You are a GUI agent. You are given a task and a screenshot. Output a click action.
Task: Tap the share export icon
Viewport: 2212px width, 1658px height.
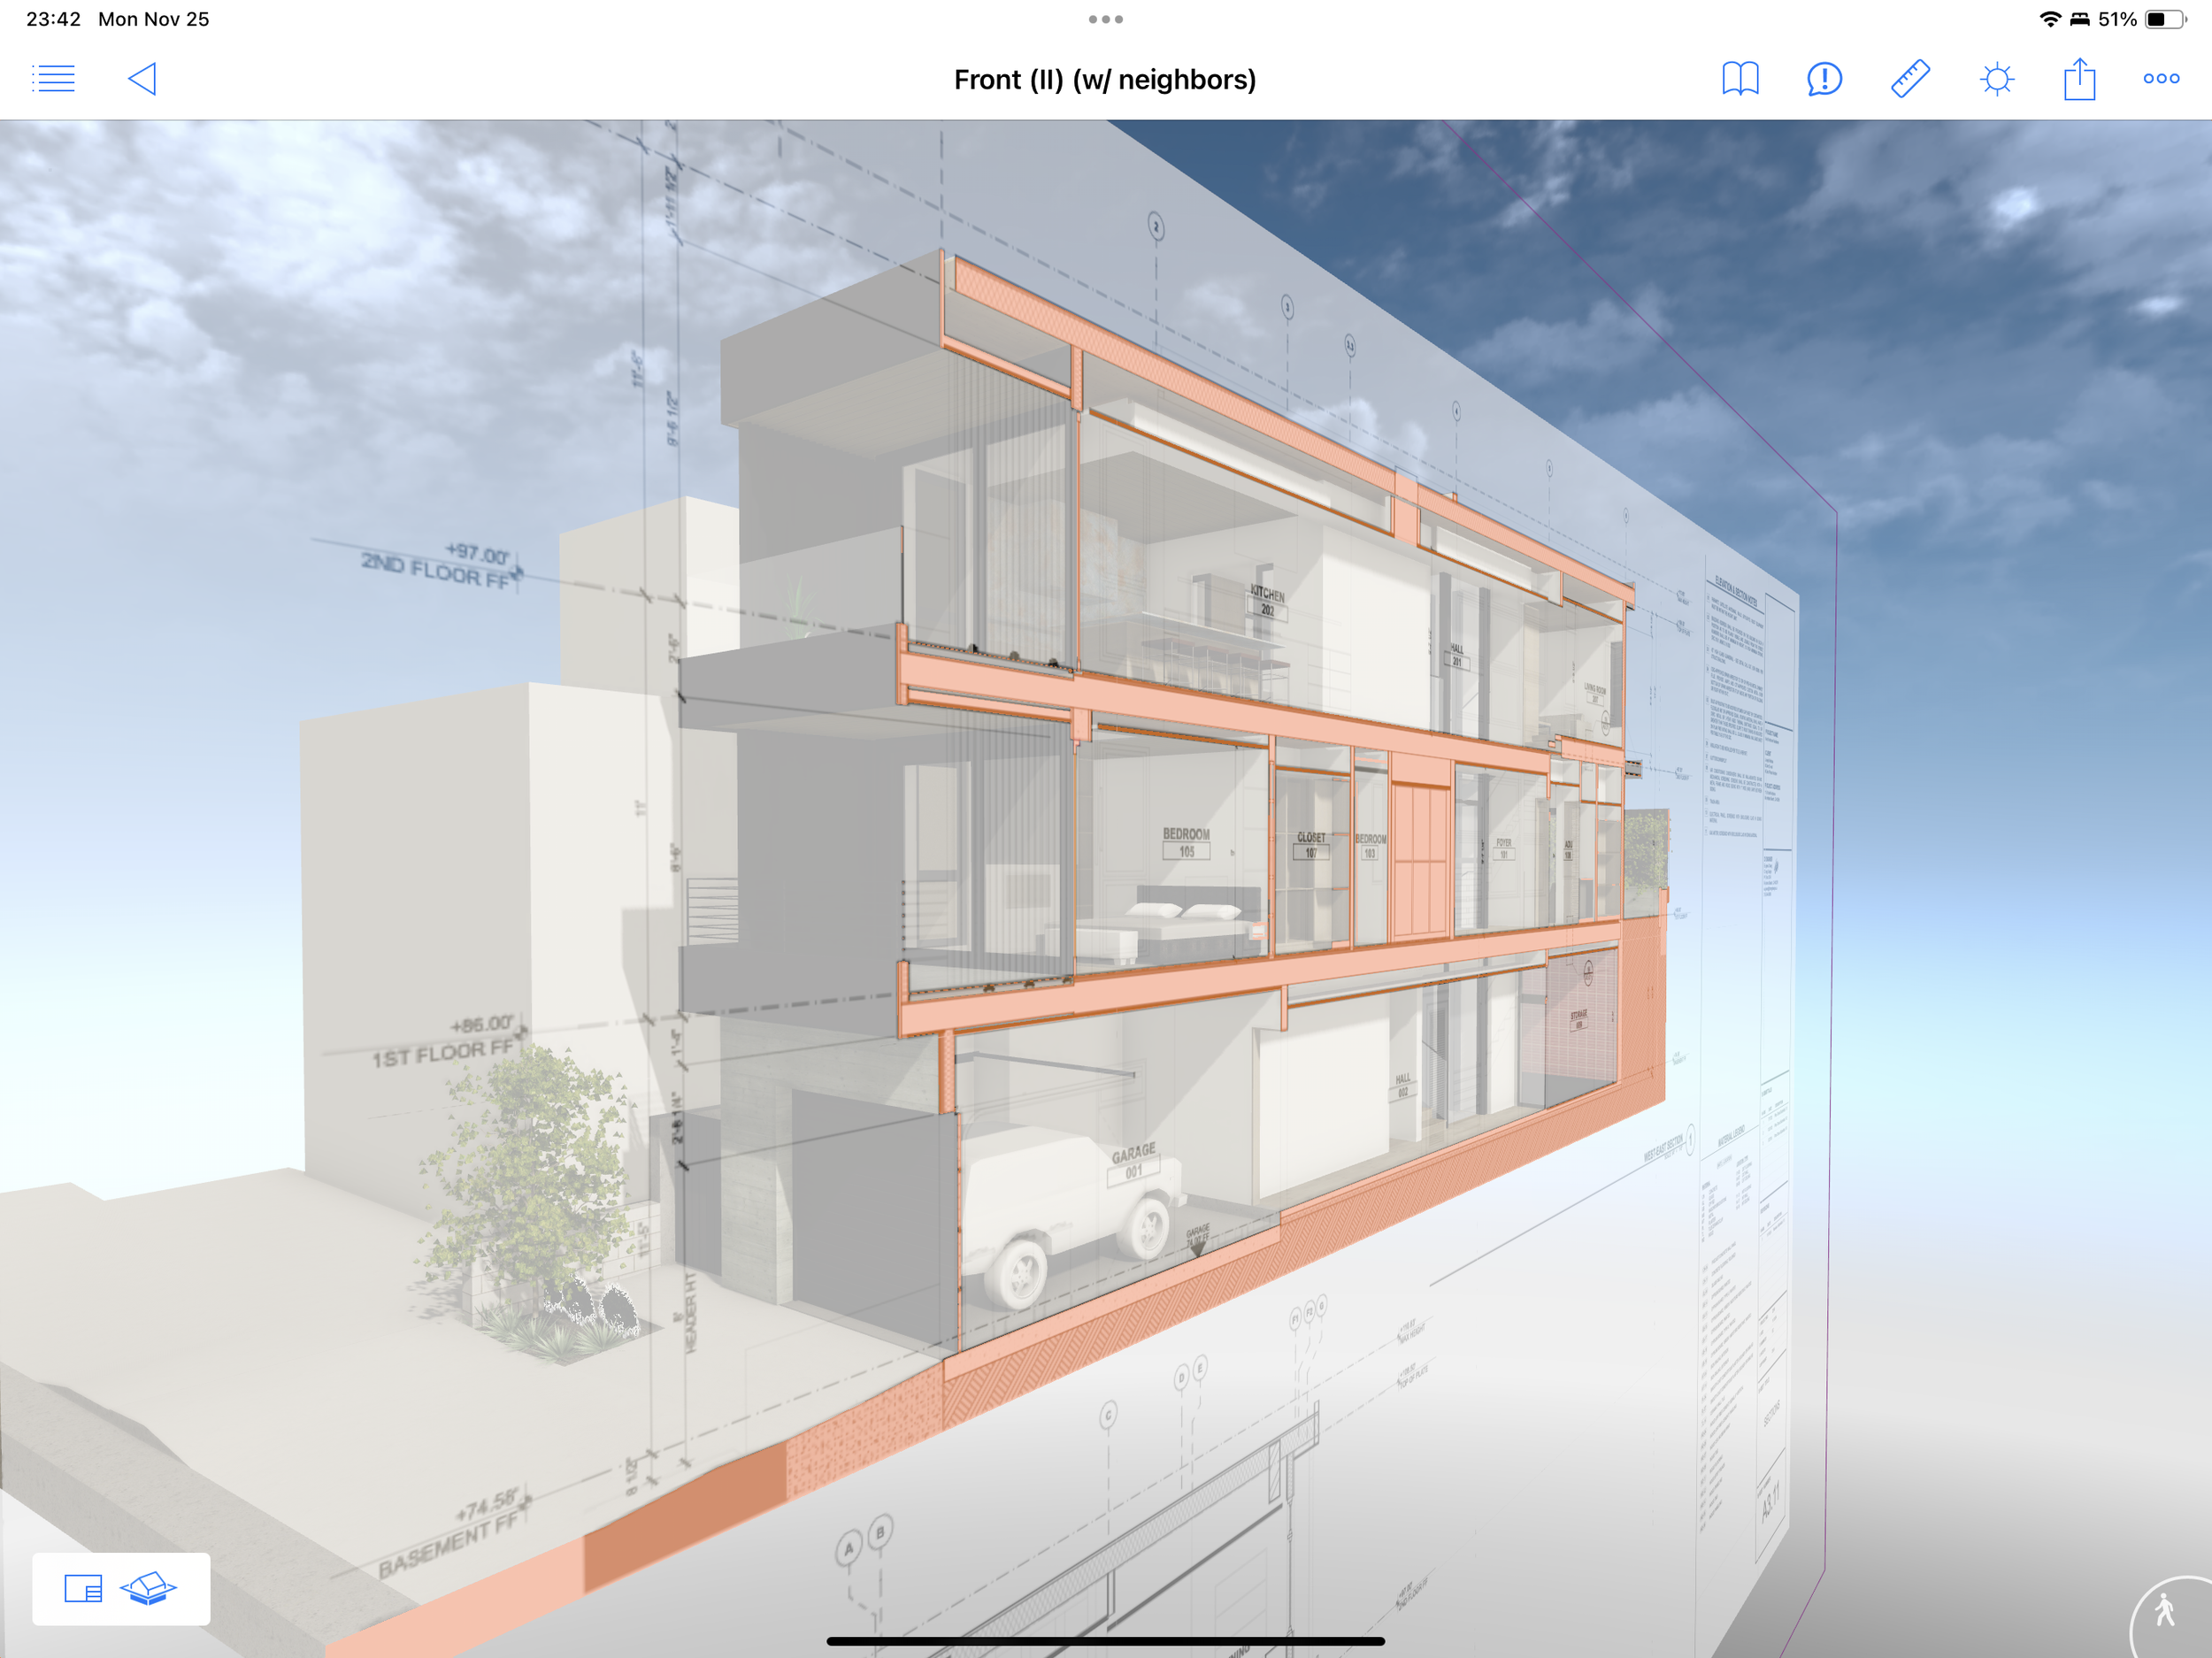pyautogui.click(x=2079, y=79)
